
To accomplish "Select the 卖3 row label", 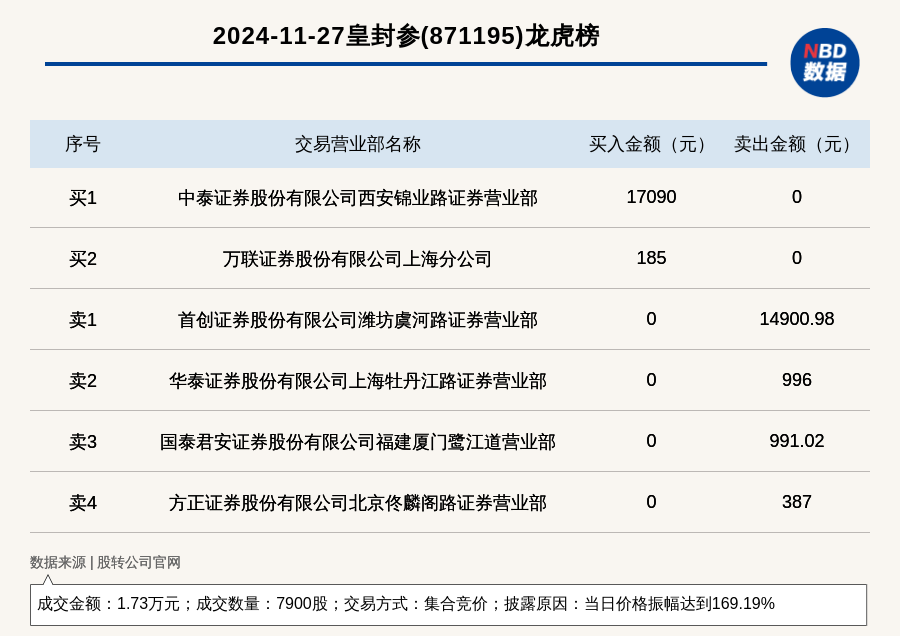I will pos(83,441).
